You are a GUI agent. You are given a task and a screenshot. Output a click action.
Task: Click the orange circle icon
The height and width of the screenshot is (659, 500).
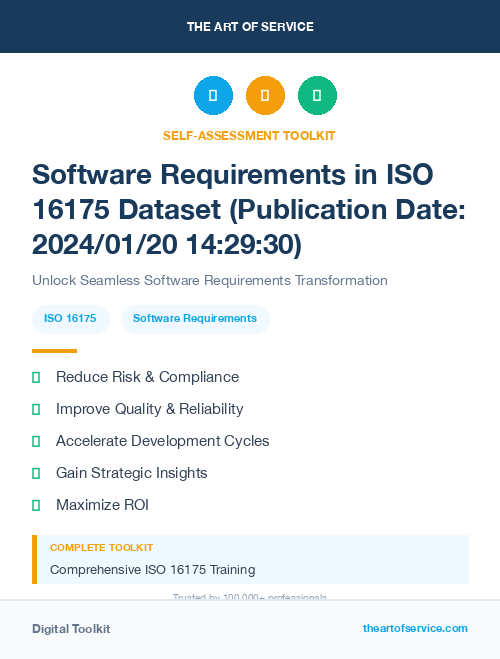(265, 95)
